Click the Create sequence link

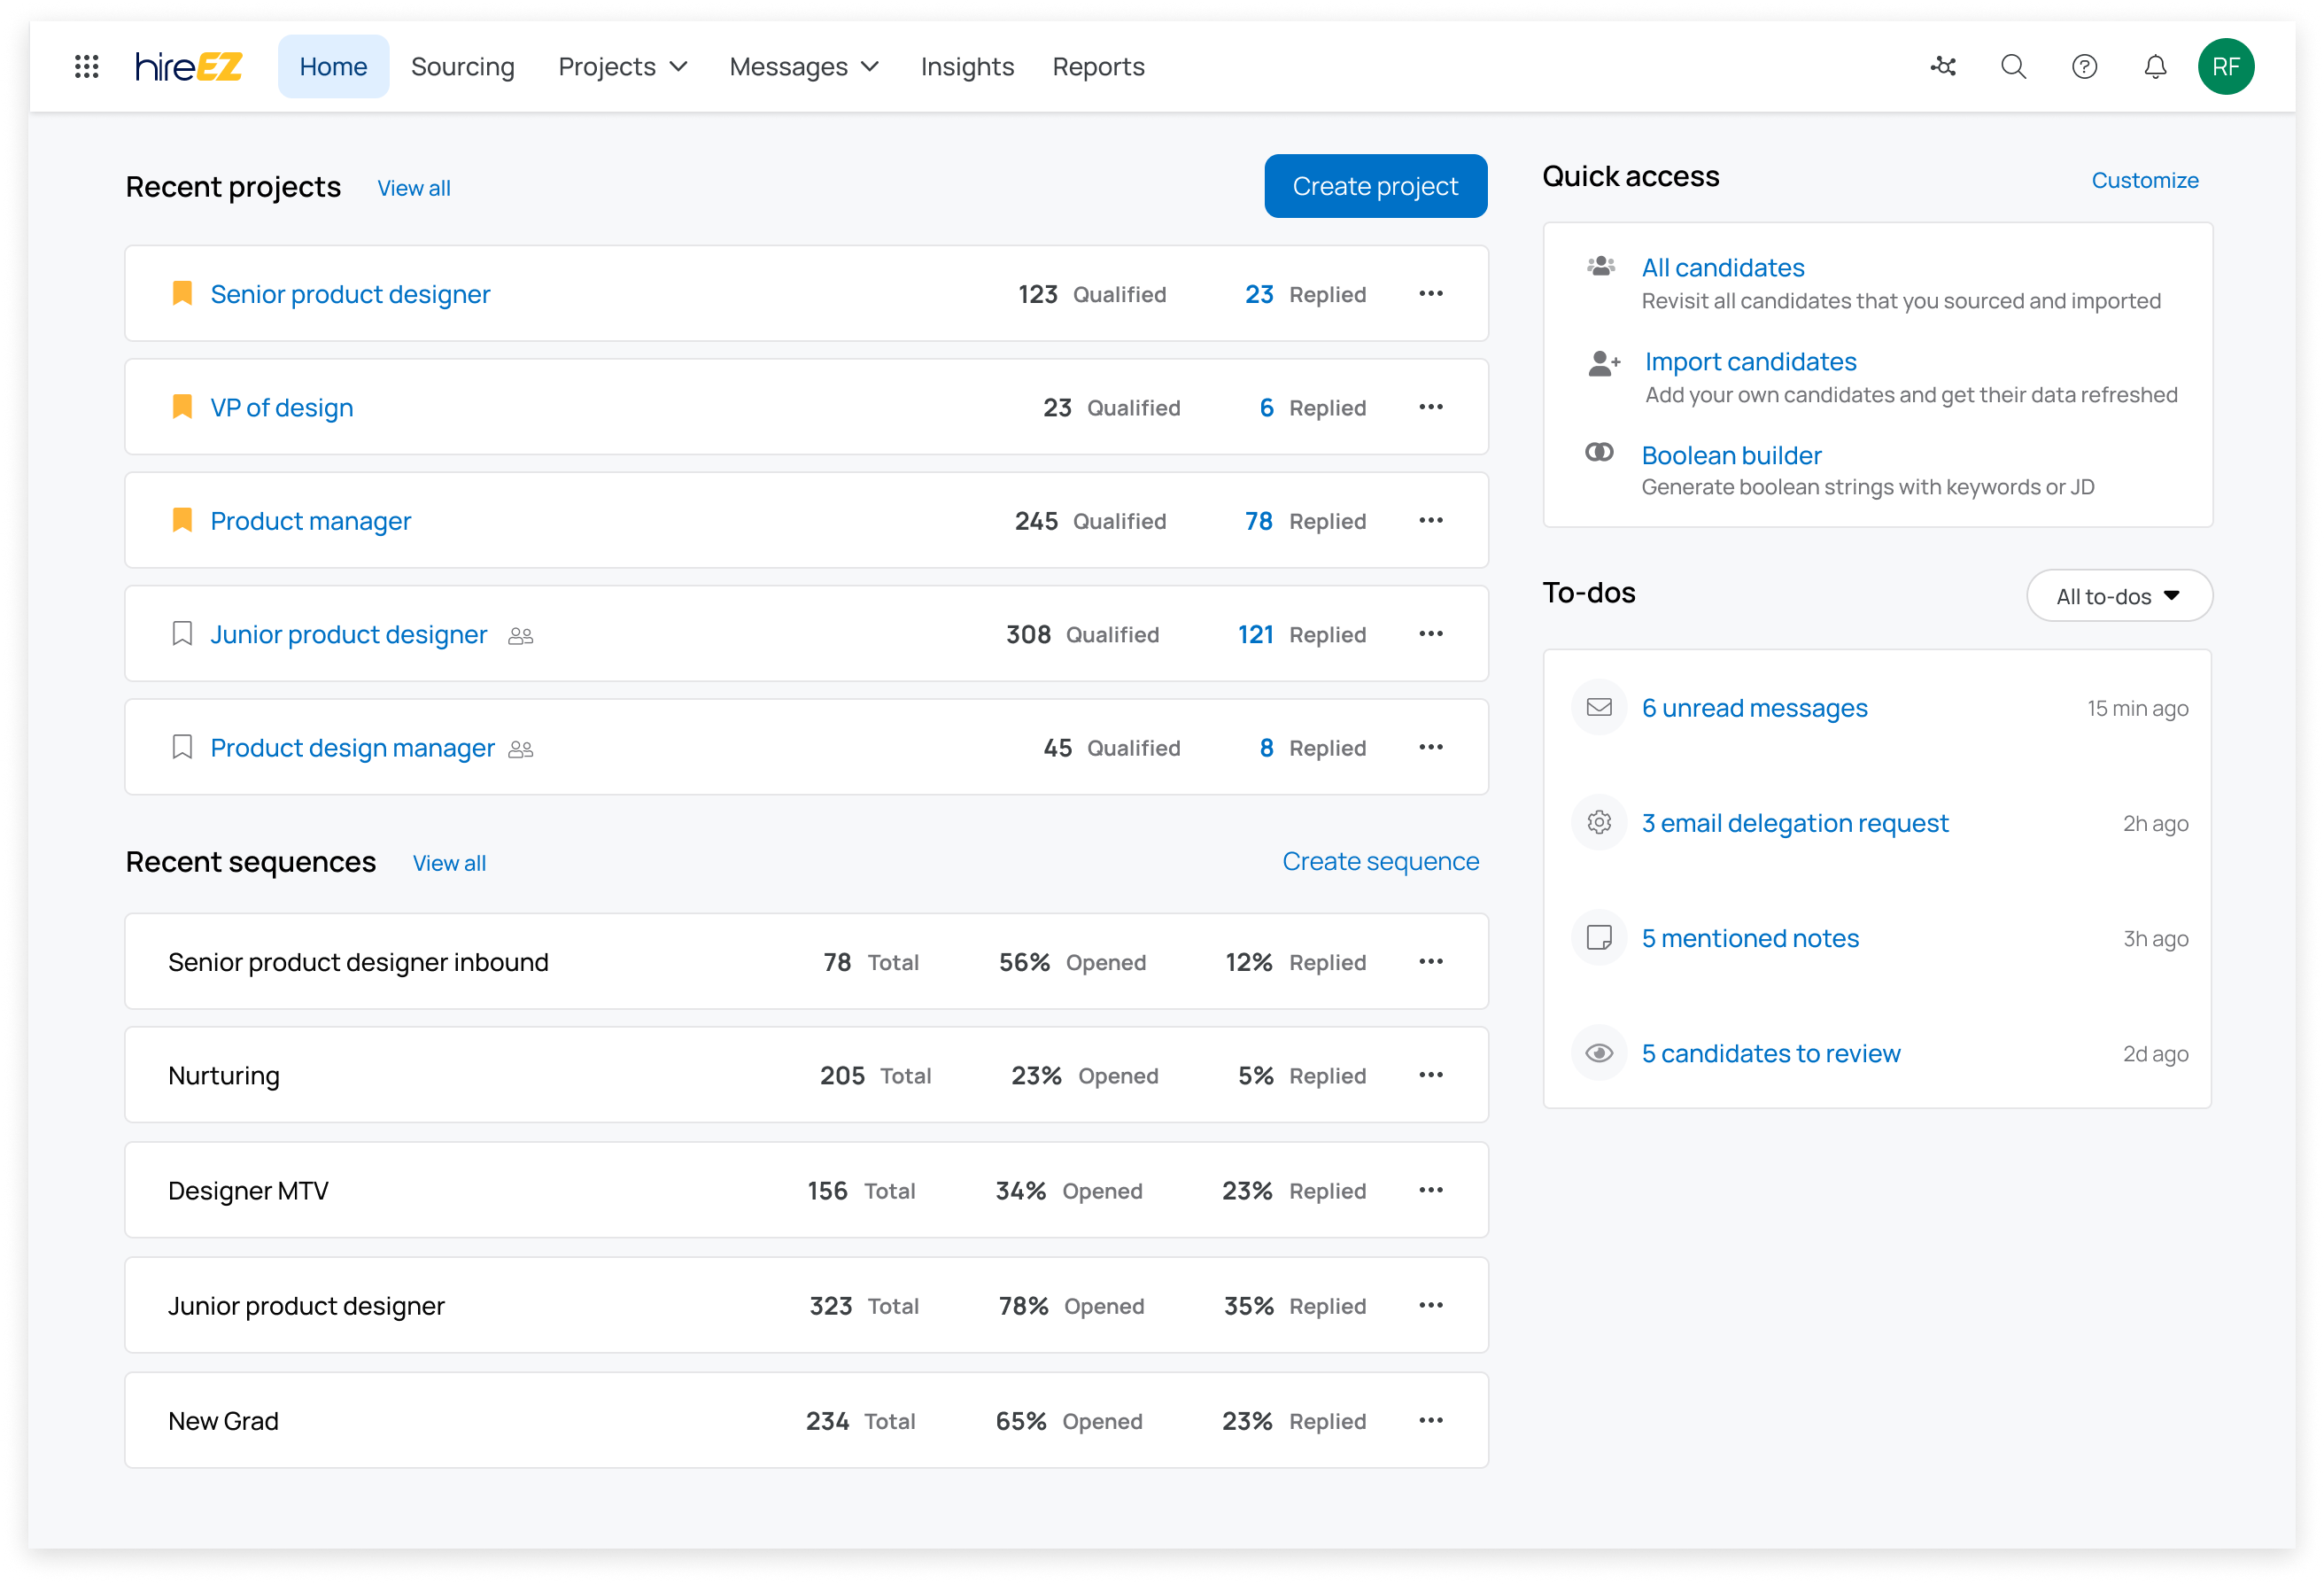click(x=1379, y=861)
